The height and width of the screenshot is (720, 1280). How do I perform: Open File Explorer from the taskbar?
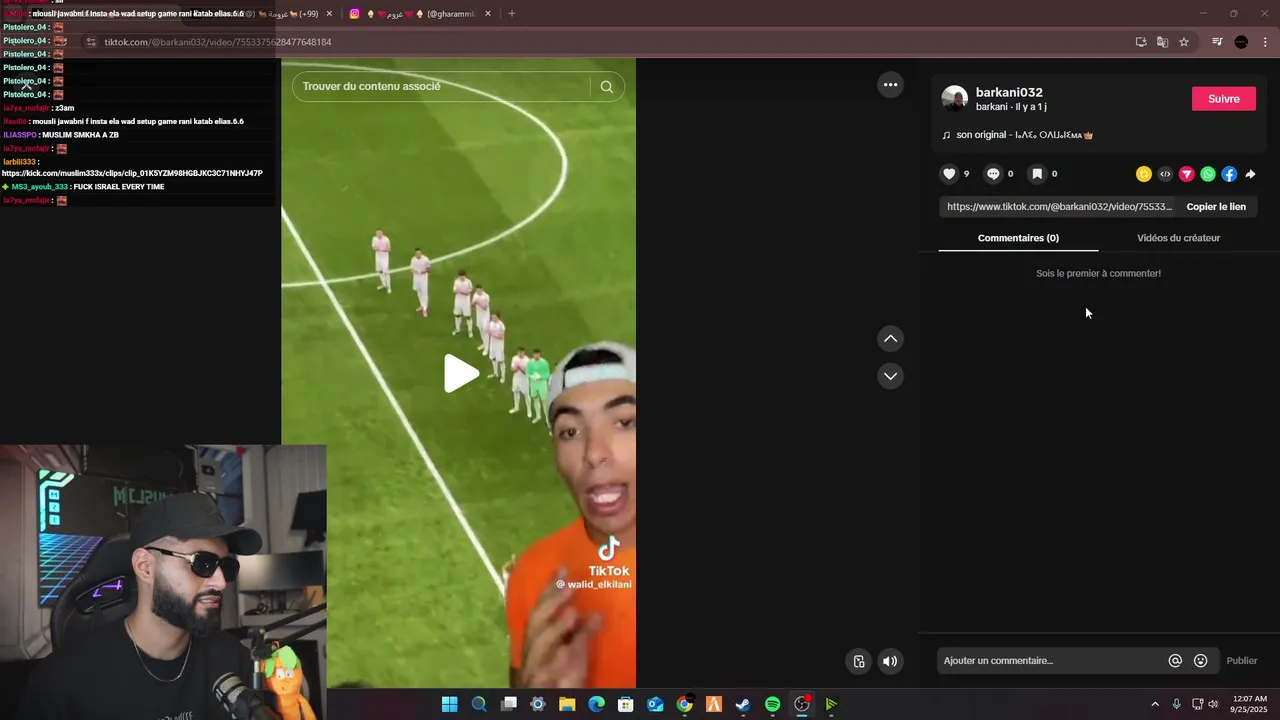pos(567,704)
